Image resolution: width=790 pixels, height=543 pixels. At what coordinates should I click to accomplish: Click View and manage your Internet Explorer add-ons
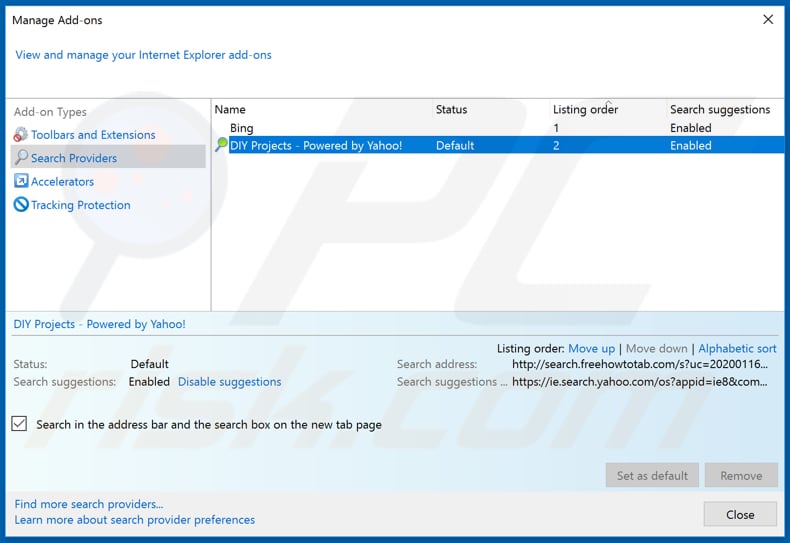coord(143,54)
